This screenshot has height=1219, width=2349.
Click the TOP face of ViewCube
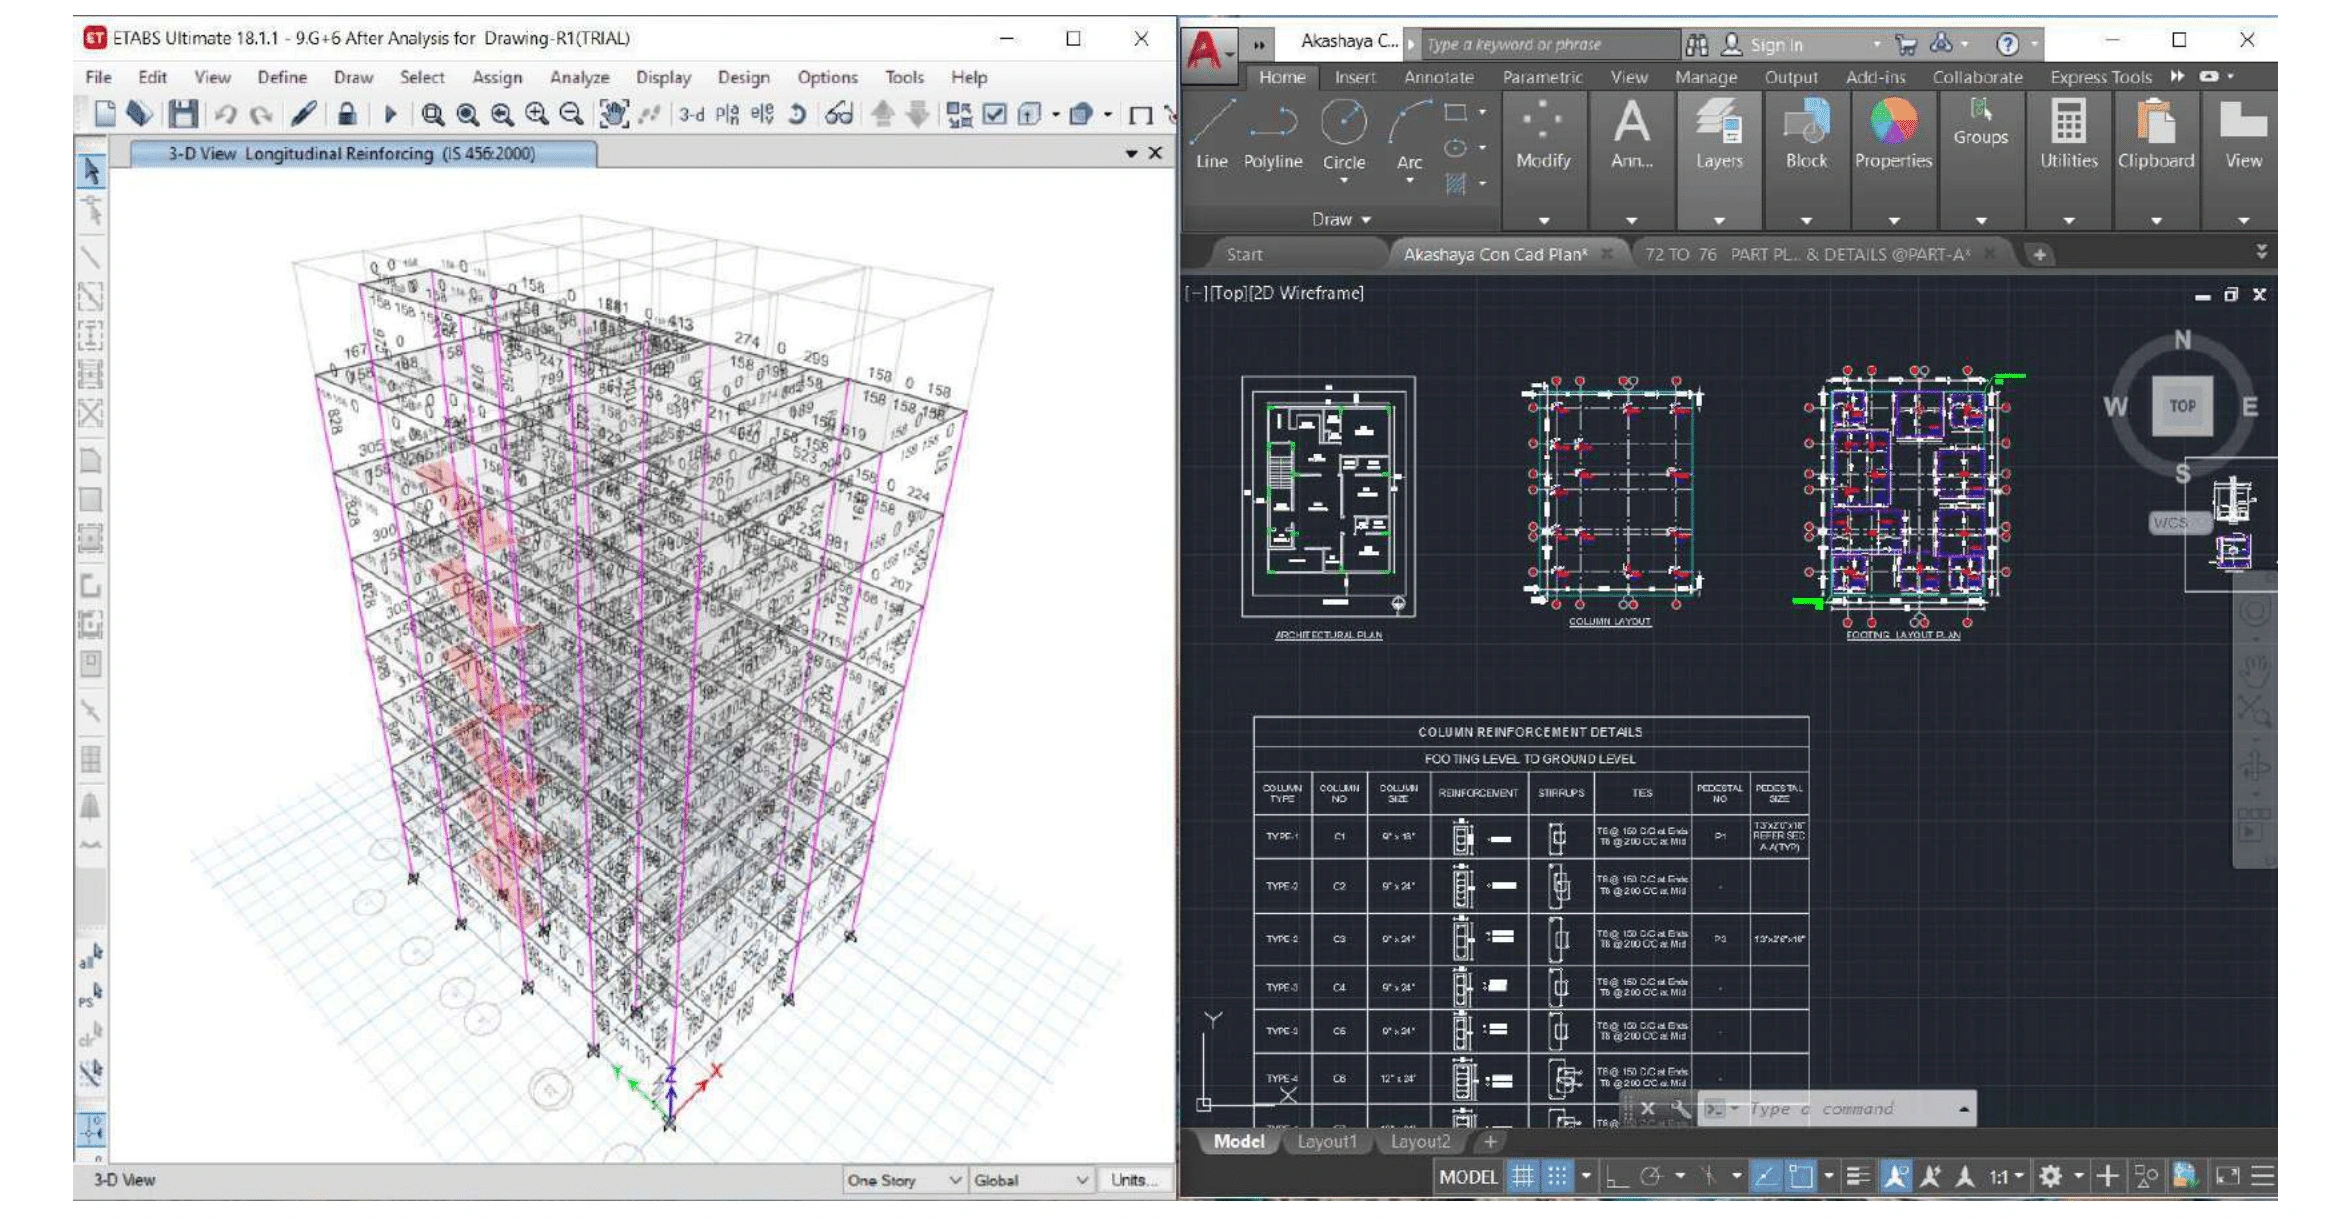click(x=2182, y=406)
